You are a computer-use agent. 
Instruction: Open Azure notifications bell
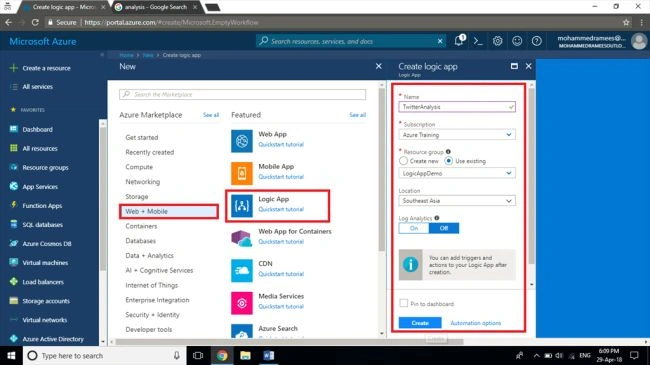coord(459,41)
